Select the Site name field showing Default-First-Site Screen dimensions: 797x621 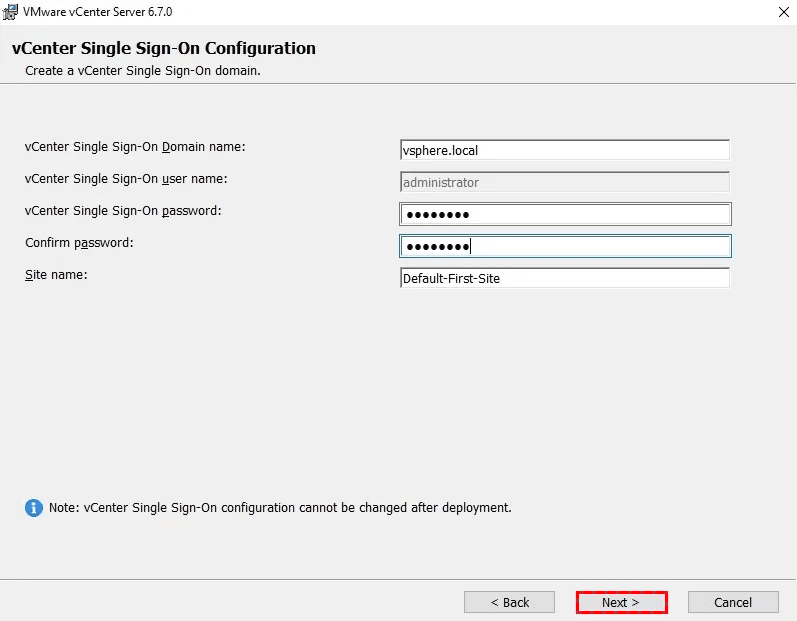coord(564,278)
